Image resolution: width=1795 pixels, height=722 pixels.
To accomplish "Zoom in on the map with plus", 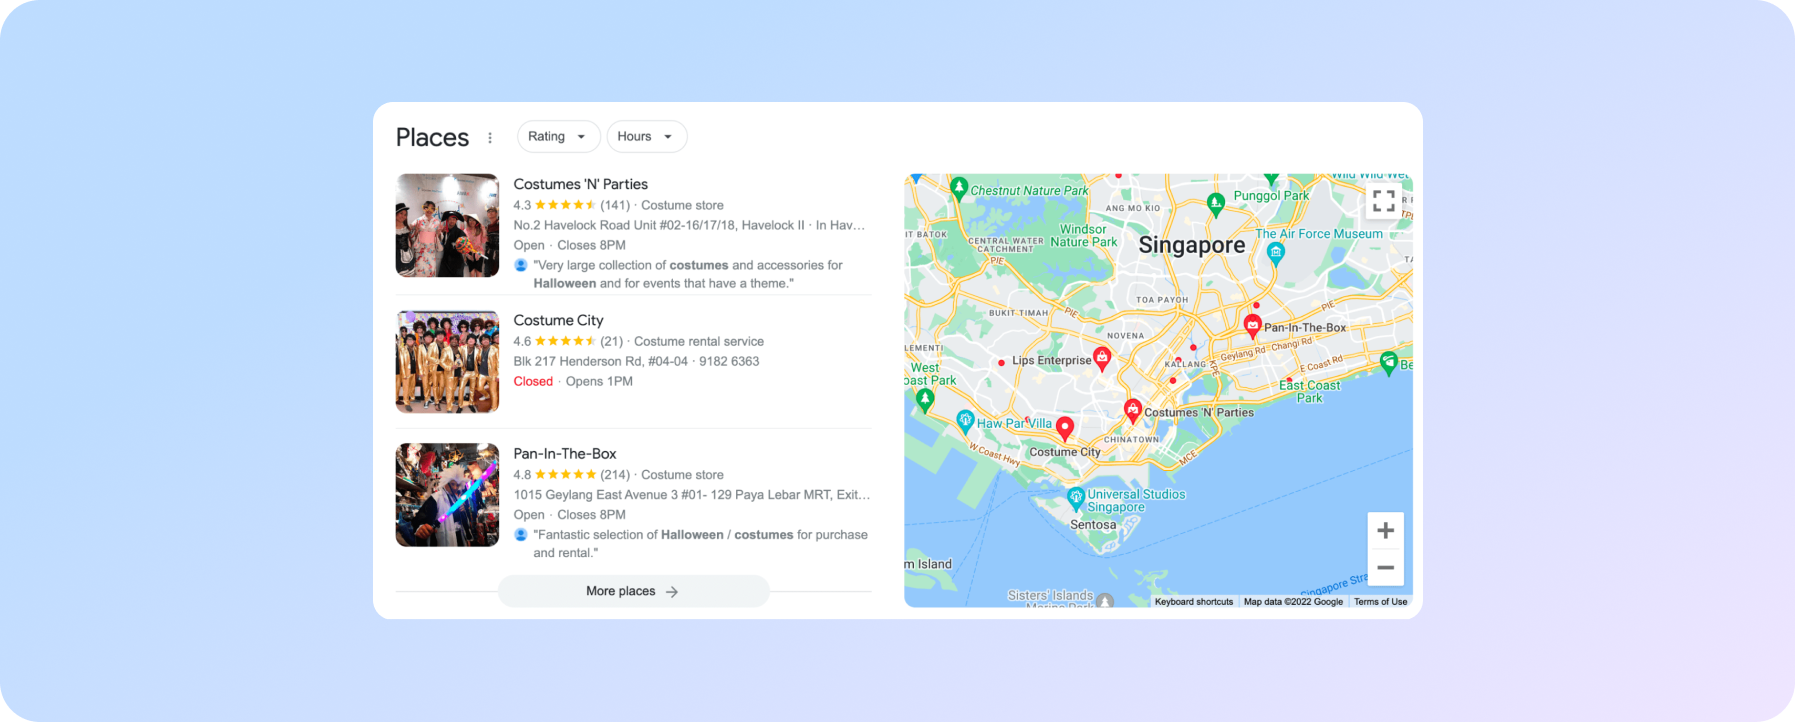I will pyautogui.click(x=1385, y=531).
